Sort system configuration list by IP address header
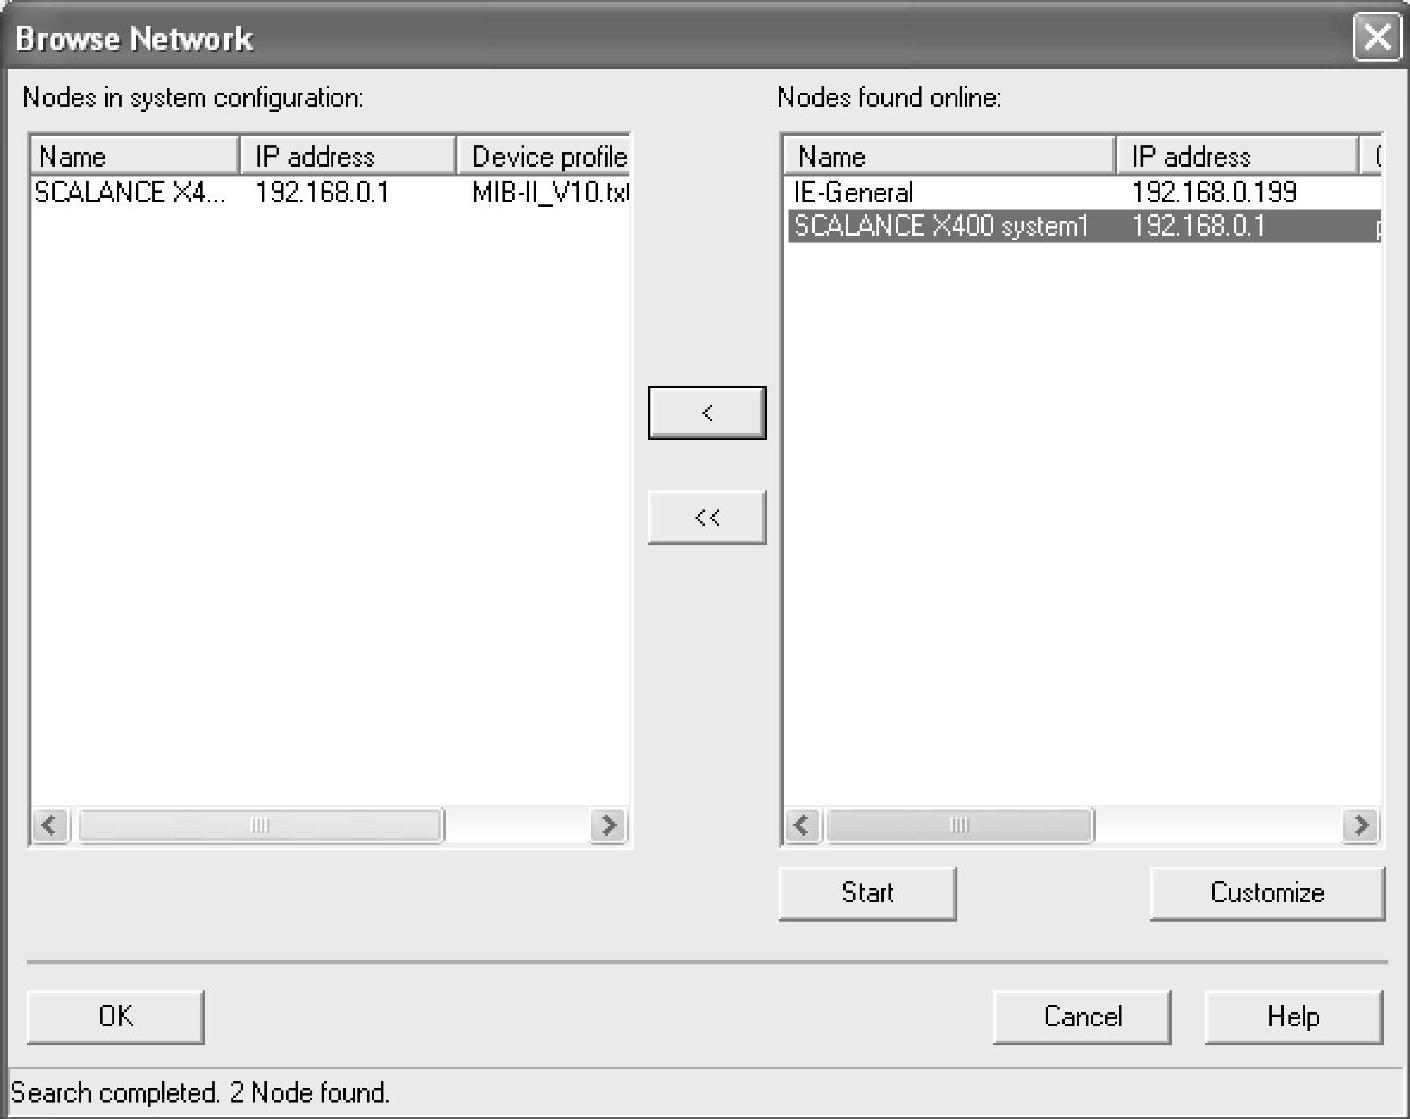 [x=348, y=156]
